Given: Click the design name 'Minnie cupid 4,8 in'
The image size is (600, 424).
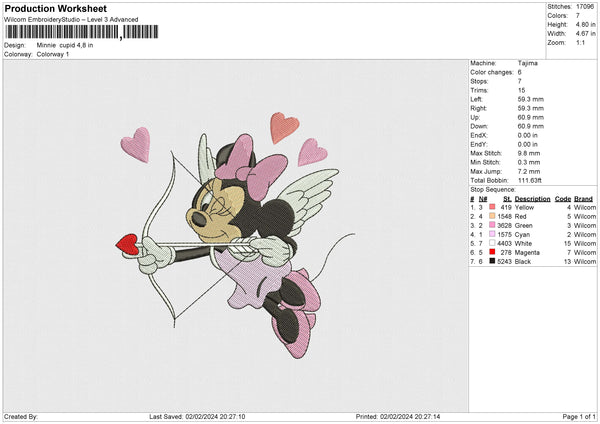Looking at the screenshot, I should [x=65, y=45].
